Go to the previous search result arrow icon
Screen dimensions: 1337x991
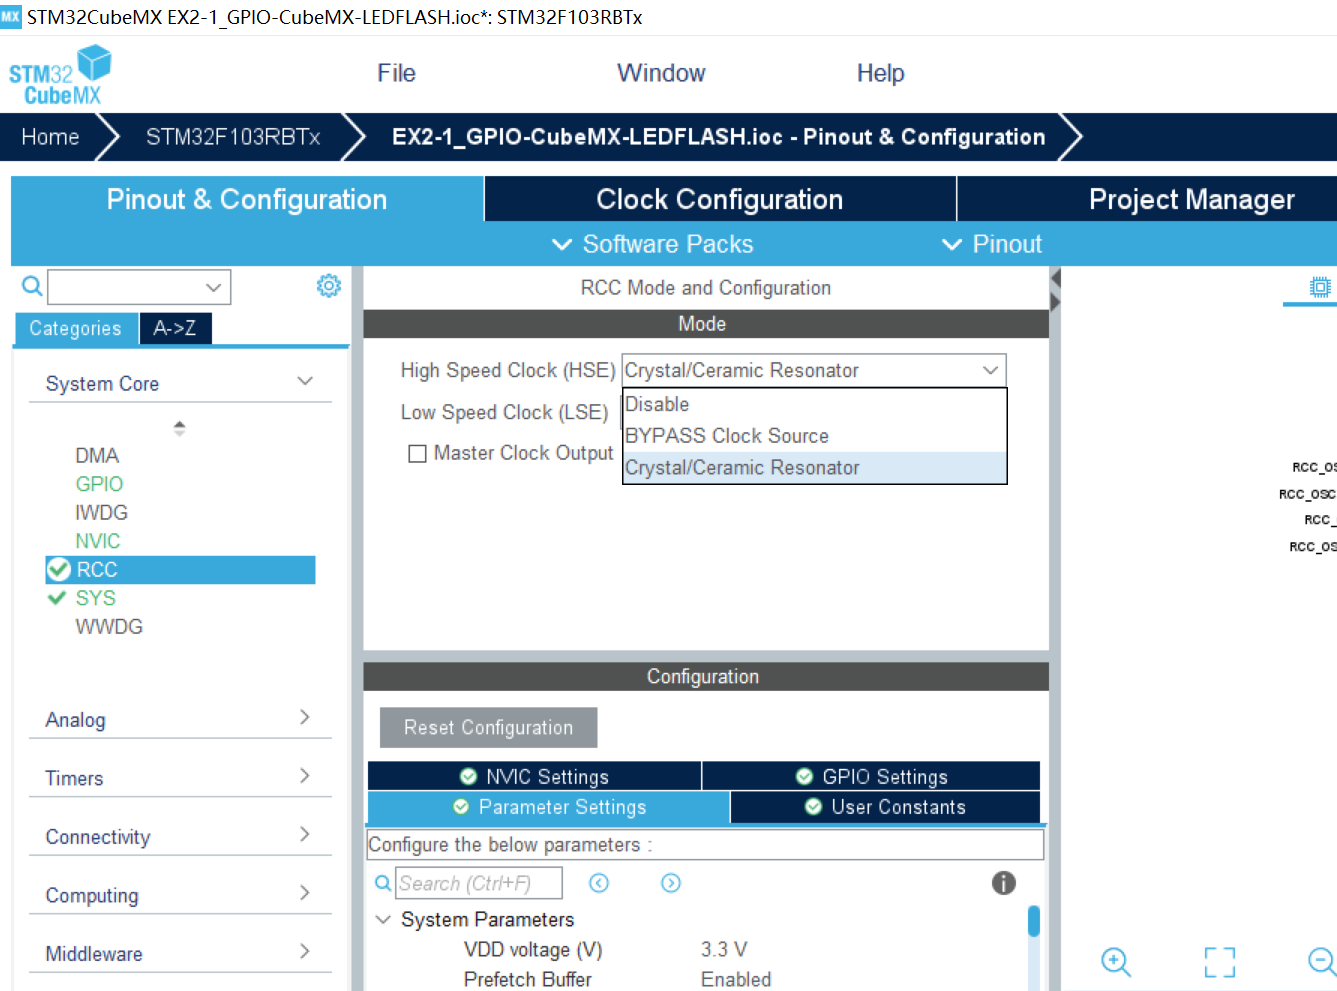(x=599, y=883)
